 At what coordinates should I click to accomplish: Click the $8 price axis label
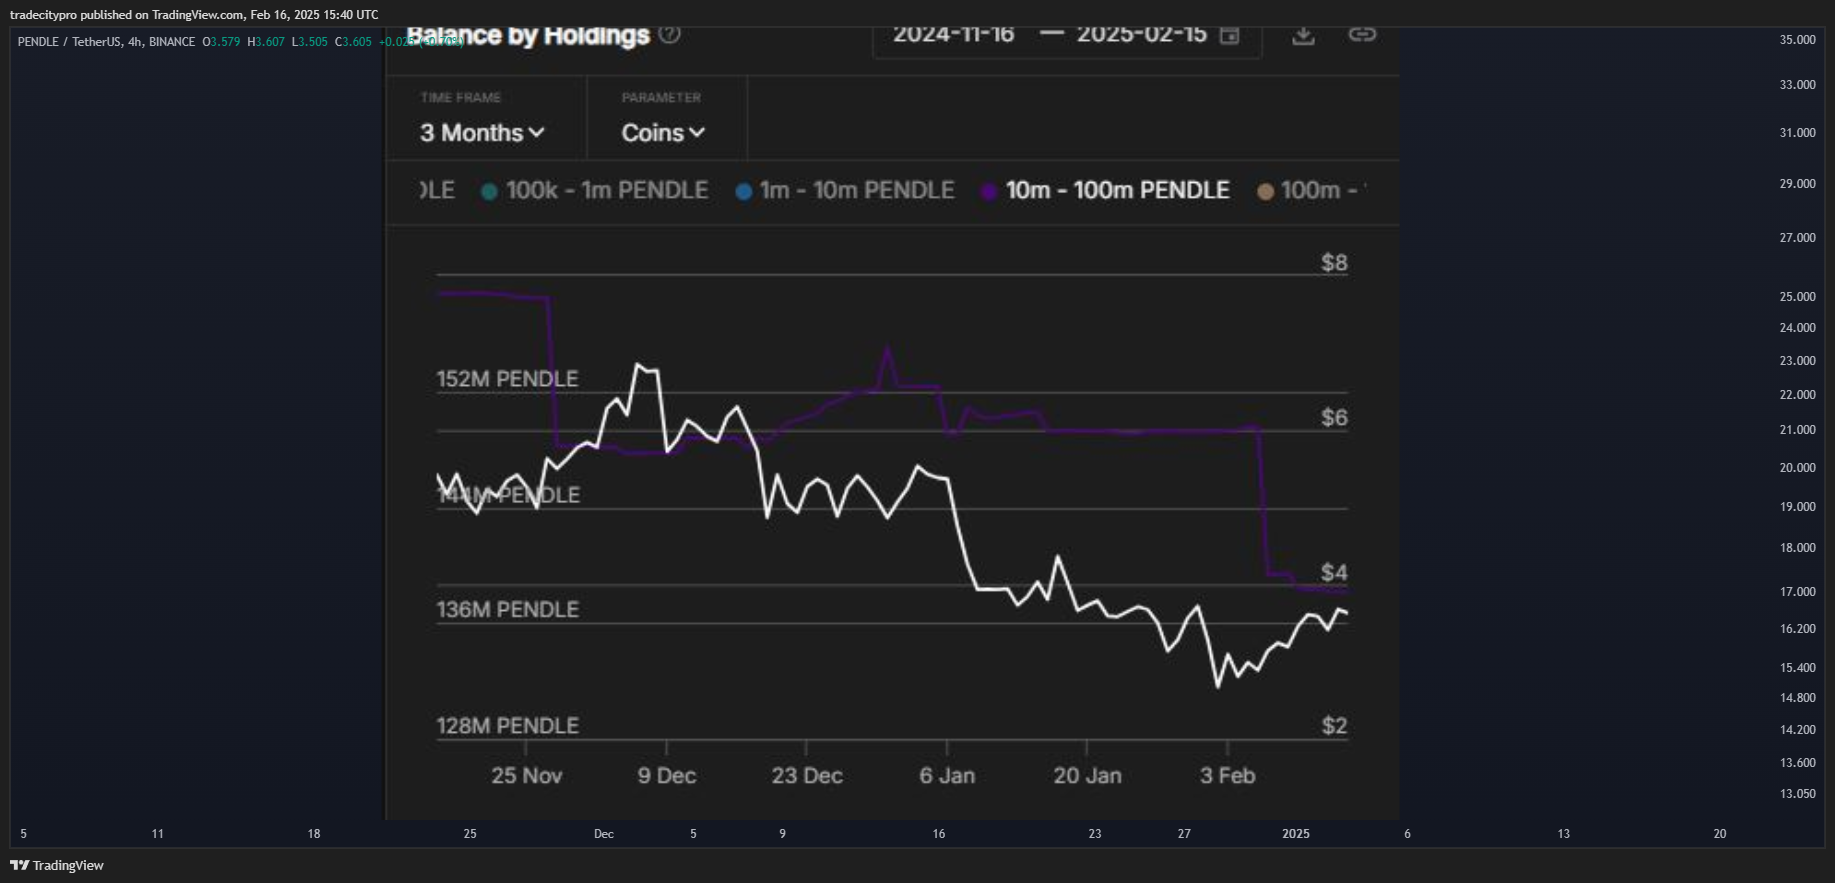(1334, 263)
